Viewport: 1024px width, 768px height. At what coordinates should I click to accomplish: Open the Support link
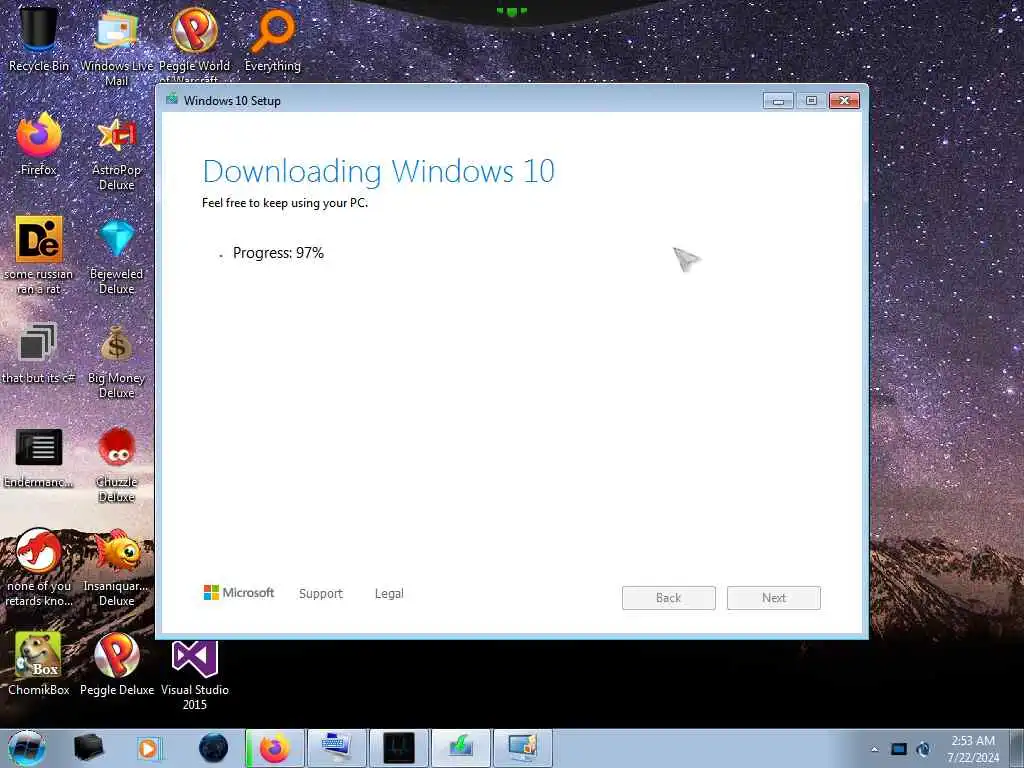point(321,594)
